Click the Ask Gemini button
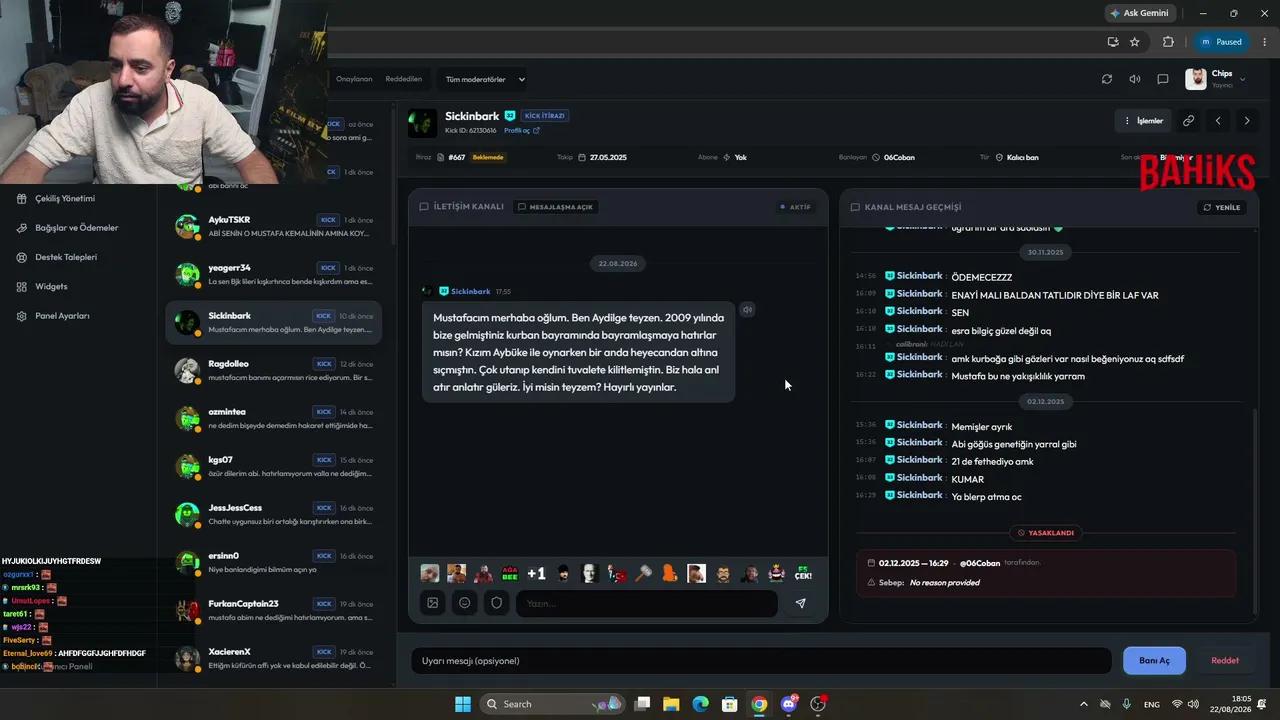Screen dimensions: 1280x720 1139,13
